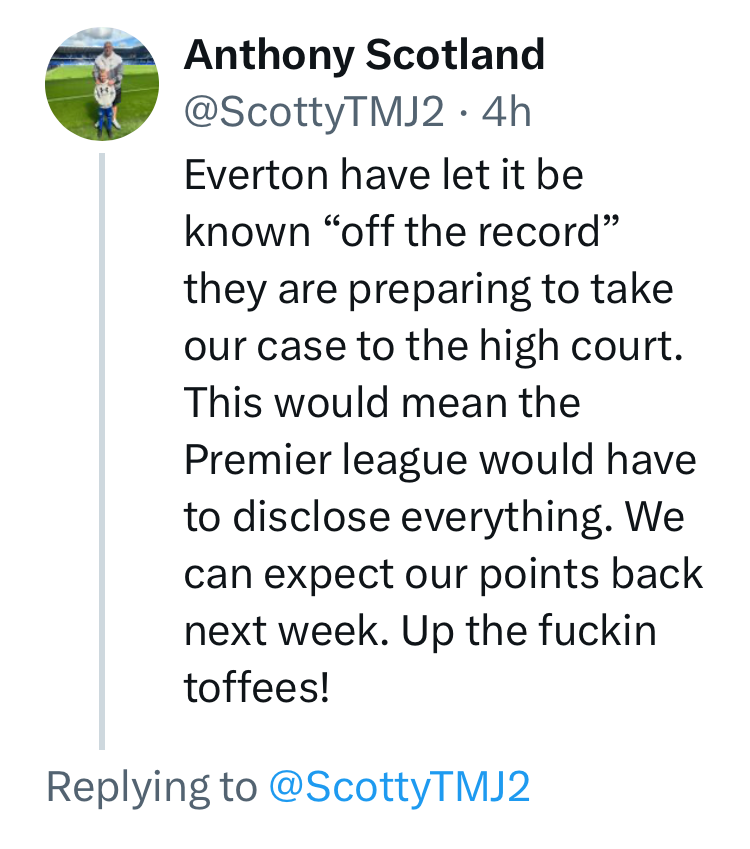Click the vertical thread connector line
Viewport: 750px width, 849px height.
pyautogui.click(x=102, y=451)
